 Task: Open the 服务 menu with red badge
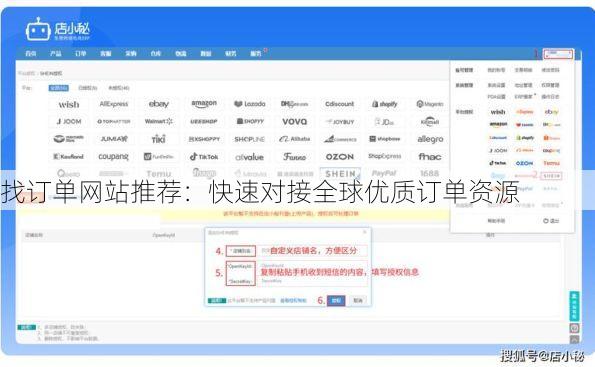256,54
